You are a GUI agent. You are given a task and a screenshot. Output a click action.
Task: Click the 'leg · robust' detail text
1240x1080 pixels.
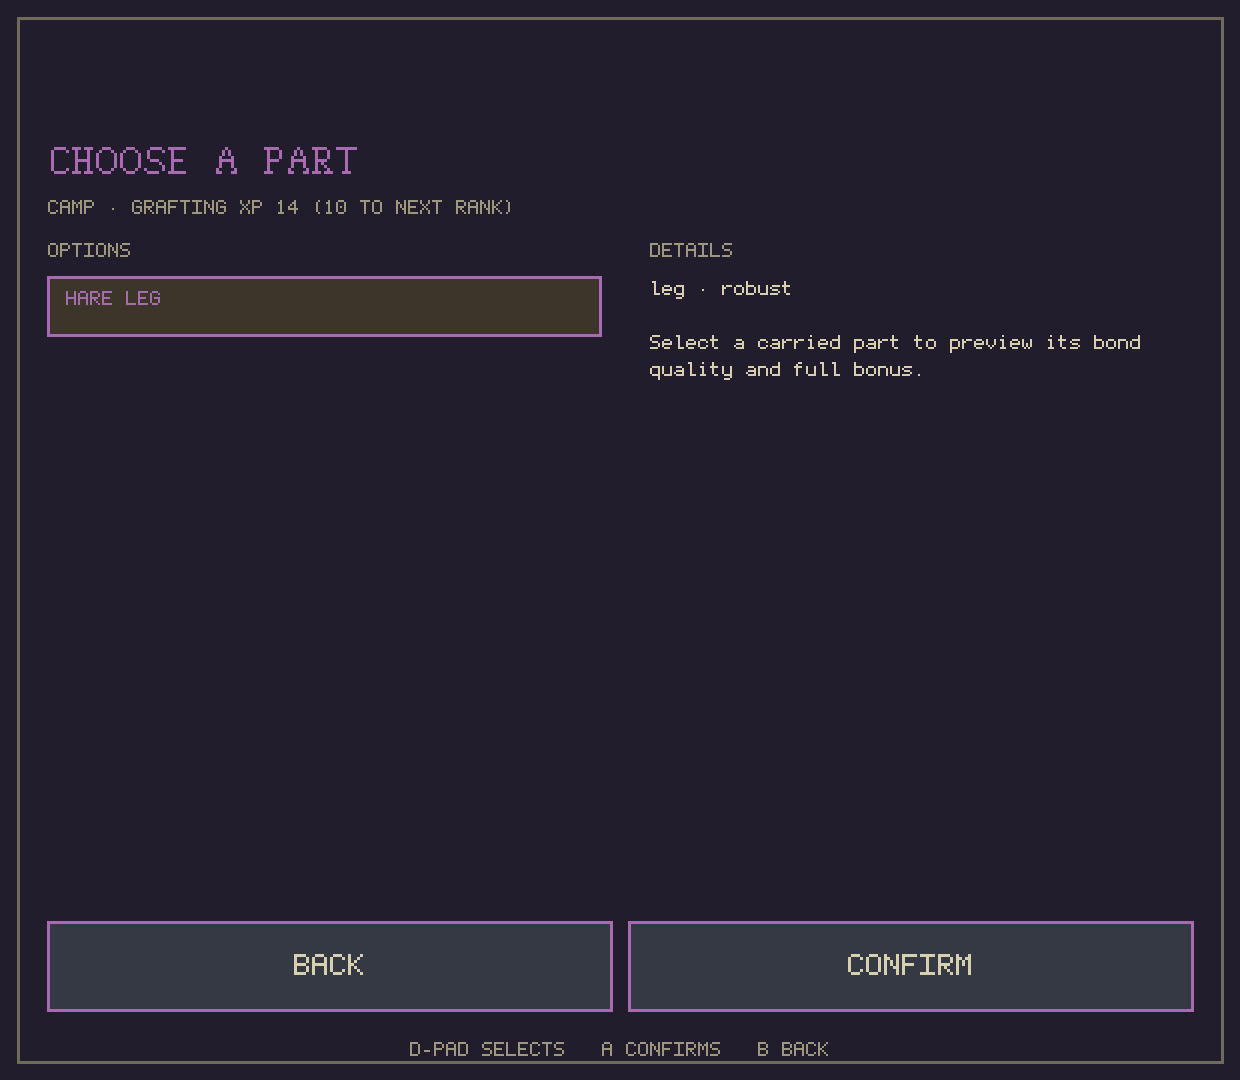721,289
